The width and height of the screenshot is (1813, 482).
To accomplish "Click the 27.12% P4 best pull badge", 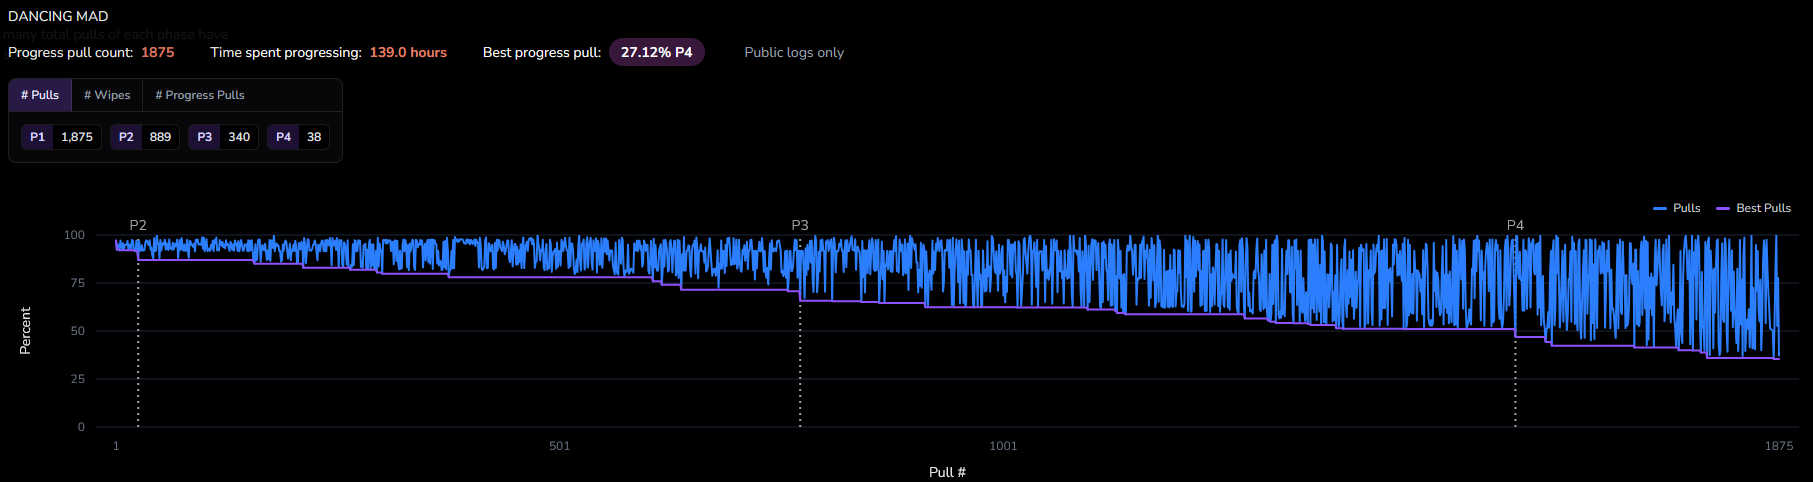I will click(657, 52).
